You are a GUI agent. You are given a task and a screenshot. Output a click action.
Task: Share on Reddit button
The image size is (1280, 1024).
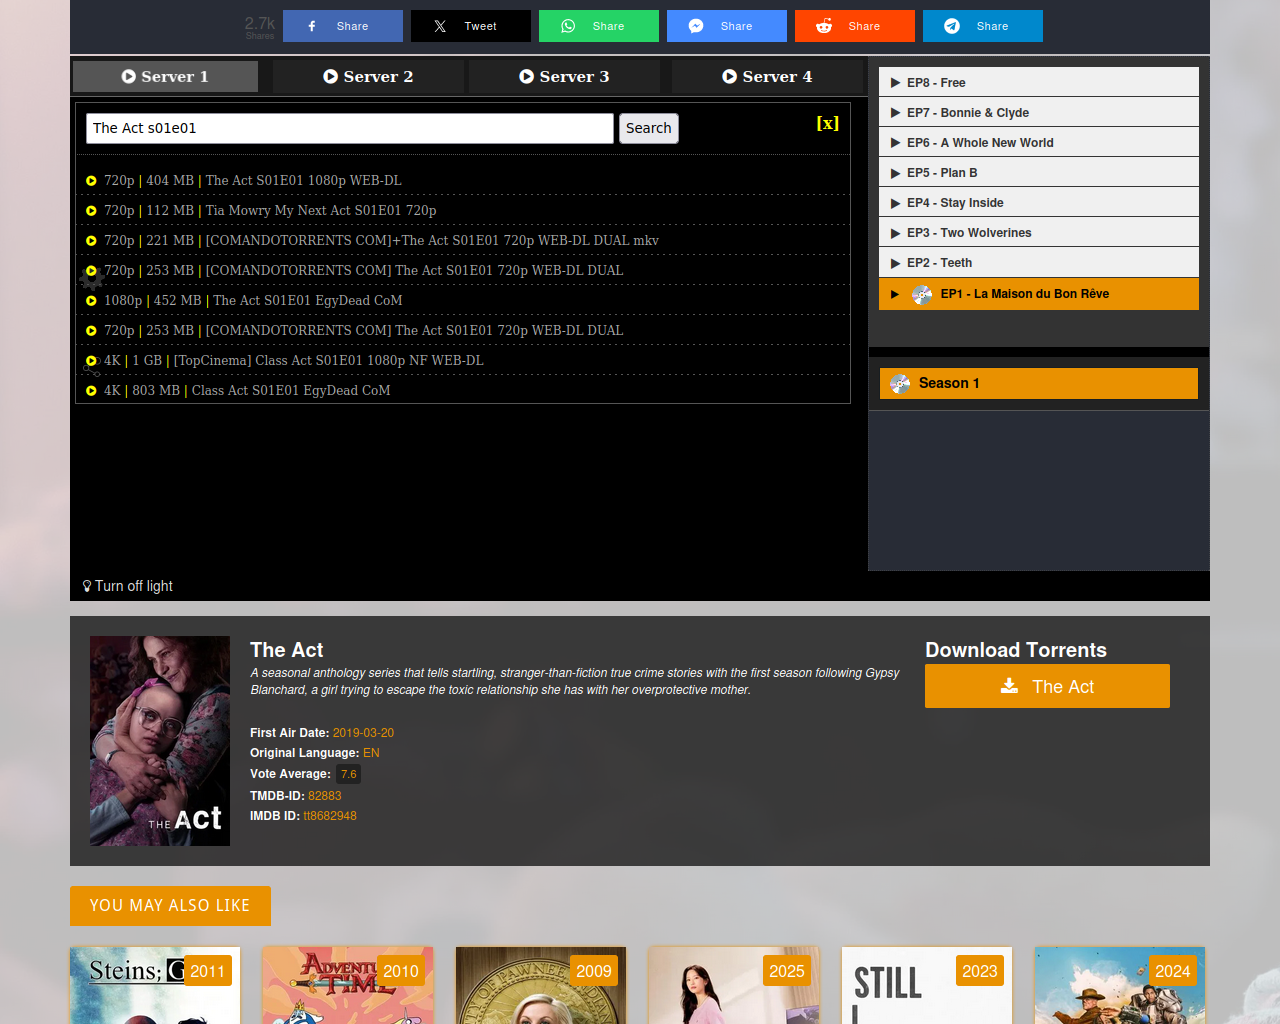tap(855, 26)
